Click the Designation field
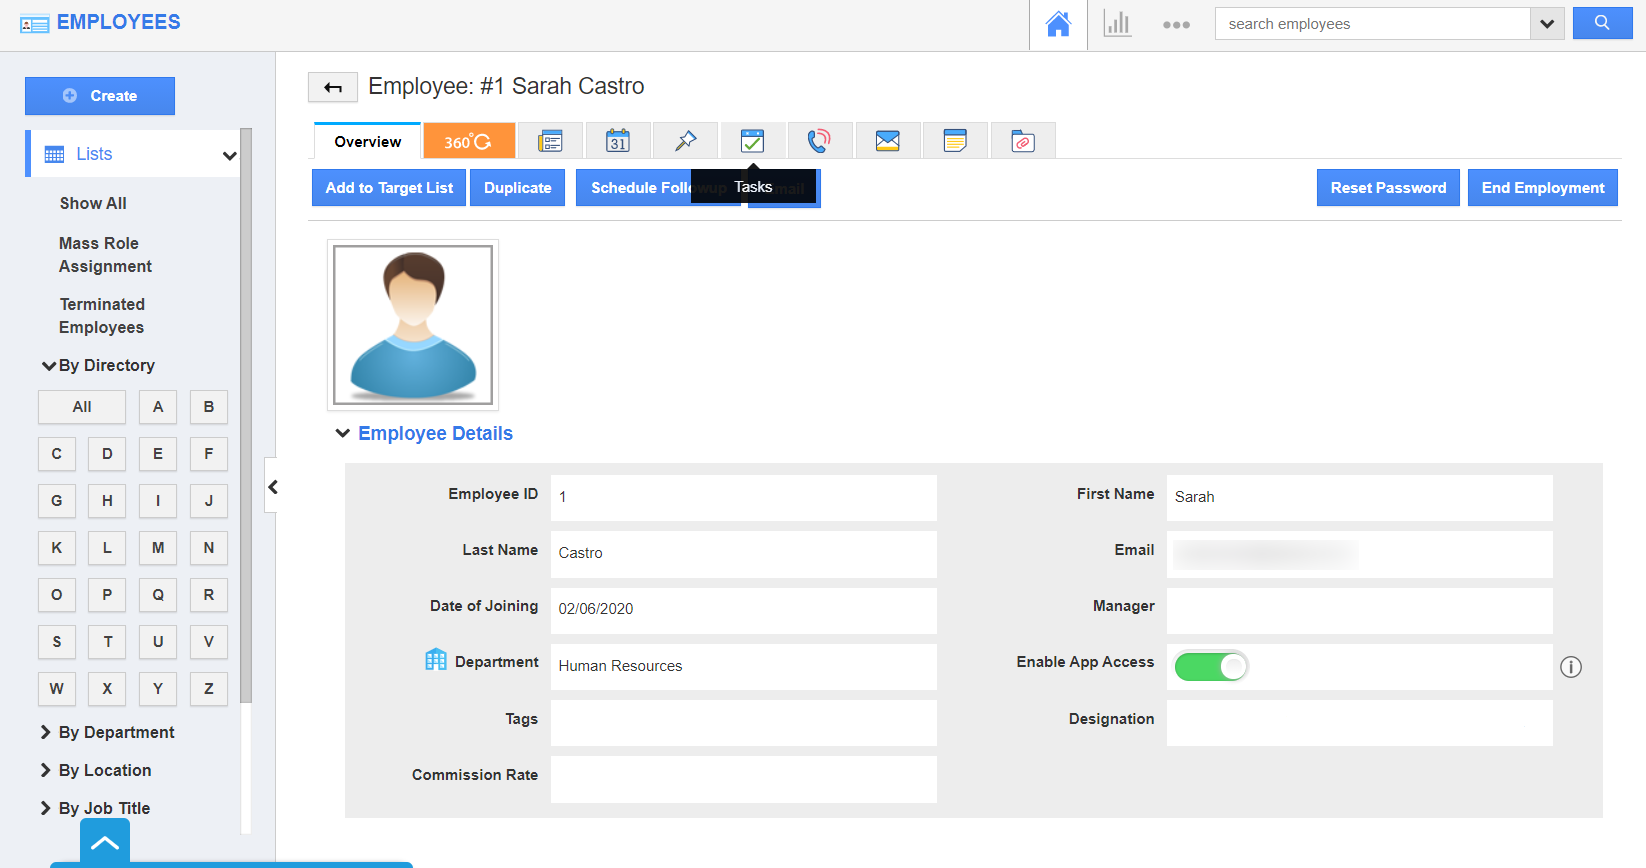The image size is (1646, 868). pos(1359,723)
